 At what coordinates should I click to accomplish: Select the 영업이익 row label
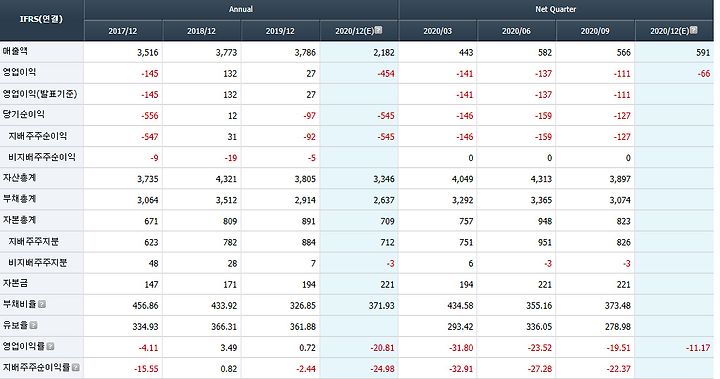[x=19, y=72]
